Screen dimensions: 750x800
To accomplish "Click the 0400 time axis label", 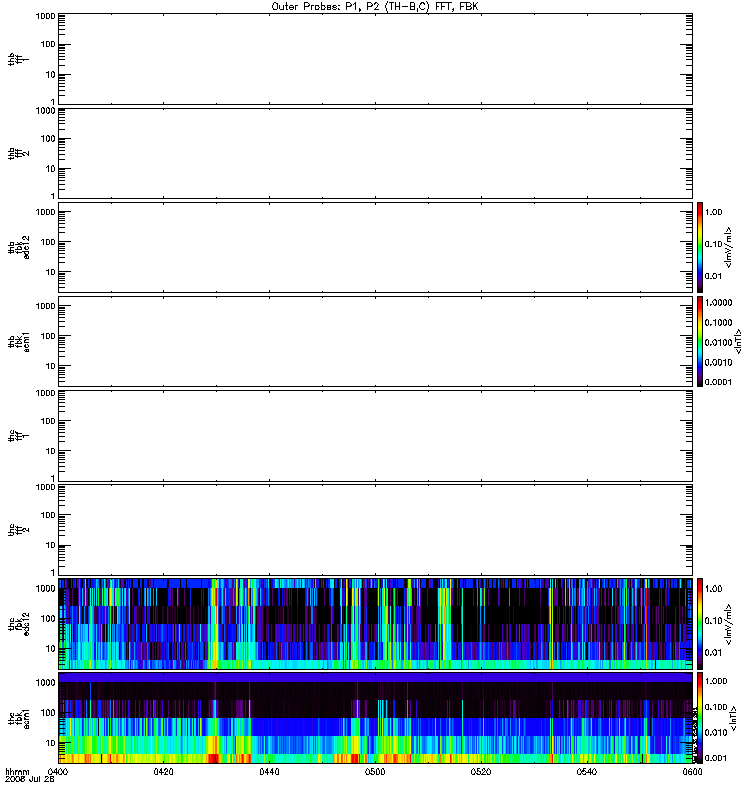I will [58, 771].
